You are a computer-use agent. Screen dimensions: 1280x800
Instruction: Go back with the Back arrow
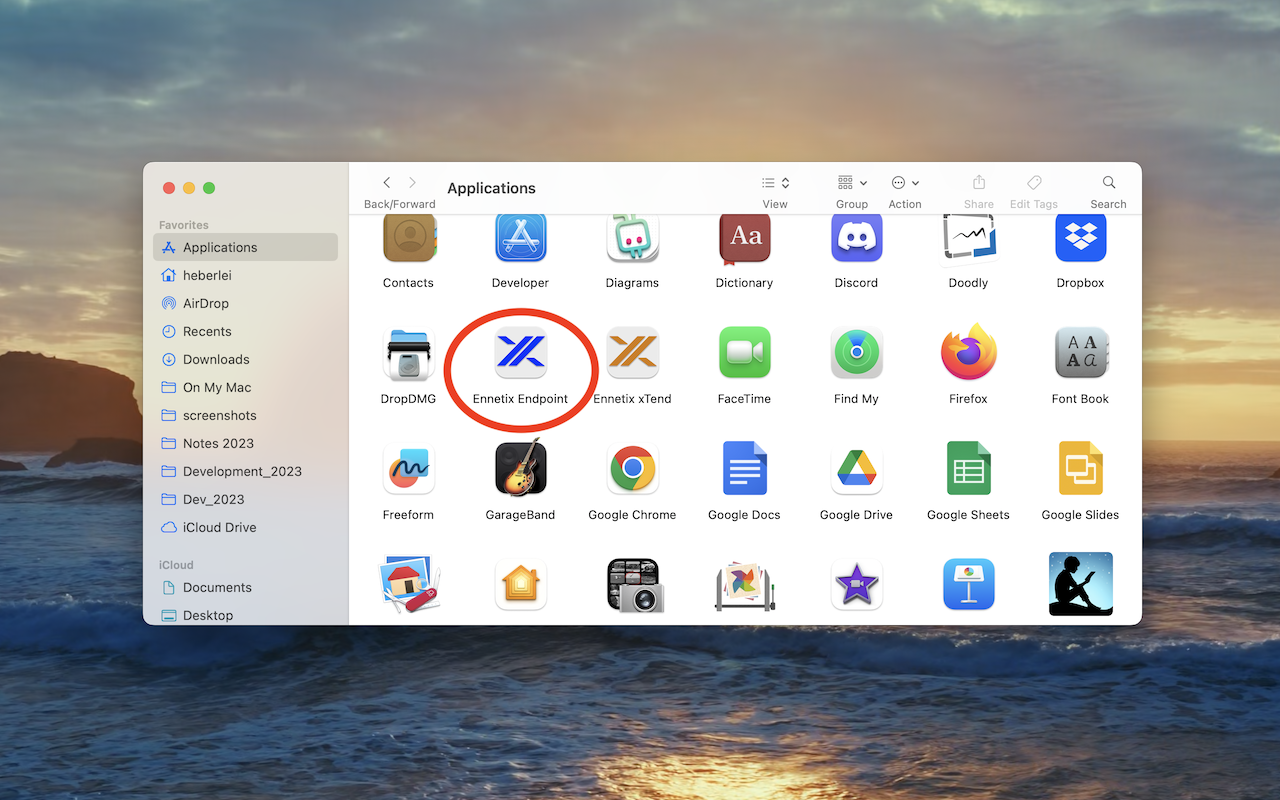tap(387, 183)
